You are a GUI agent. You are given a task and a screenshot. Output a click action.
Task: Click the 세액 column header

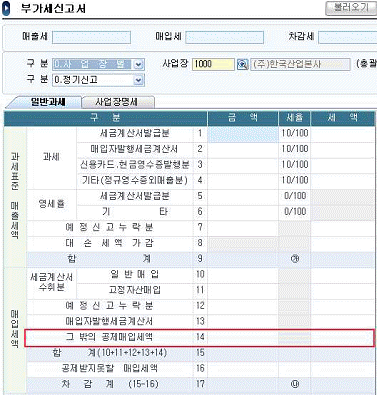(342, 118)
